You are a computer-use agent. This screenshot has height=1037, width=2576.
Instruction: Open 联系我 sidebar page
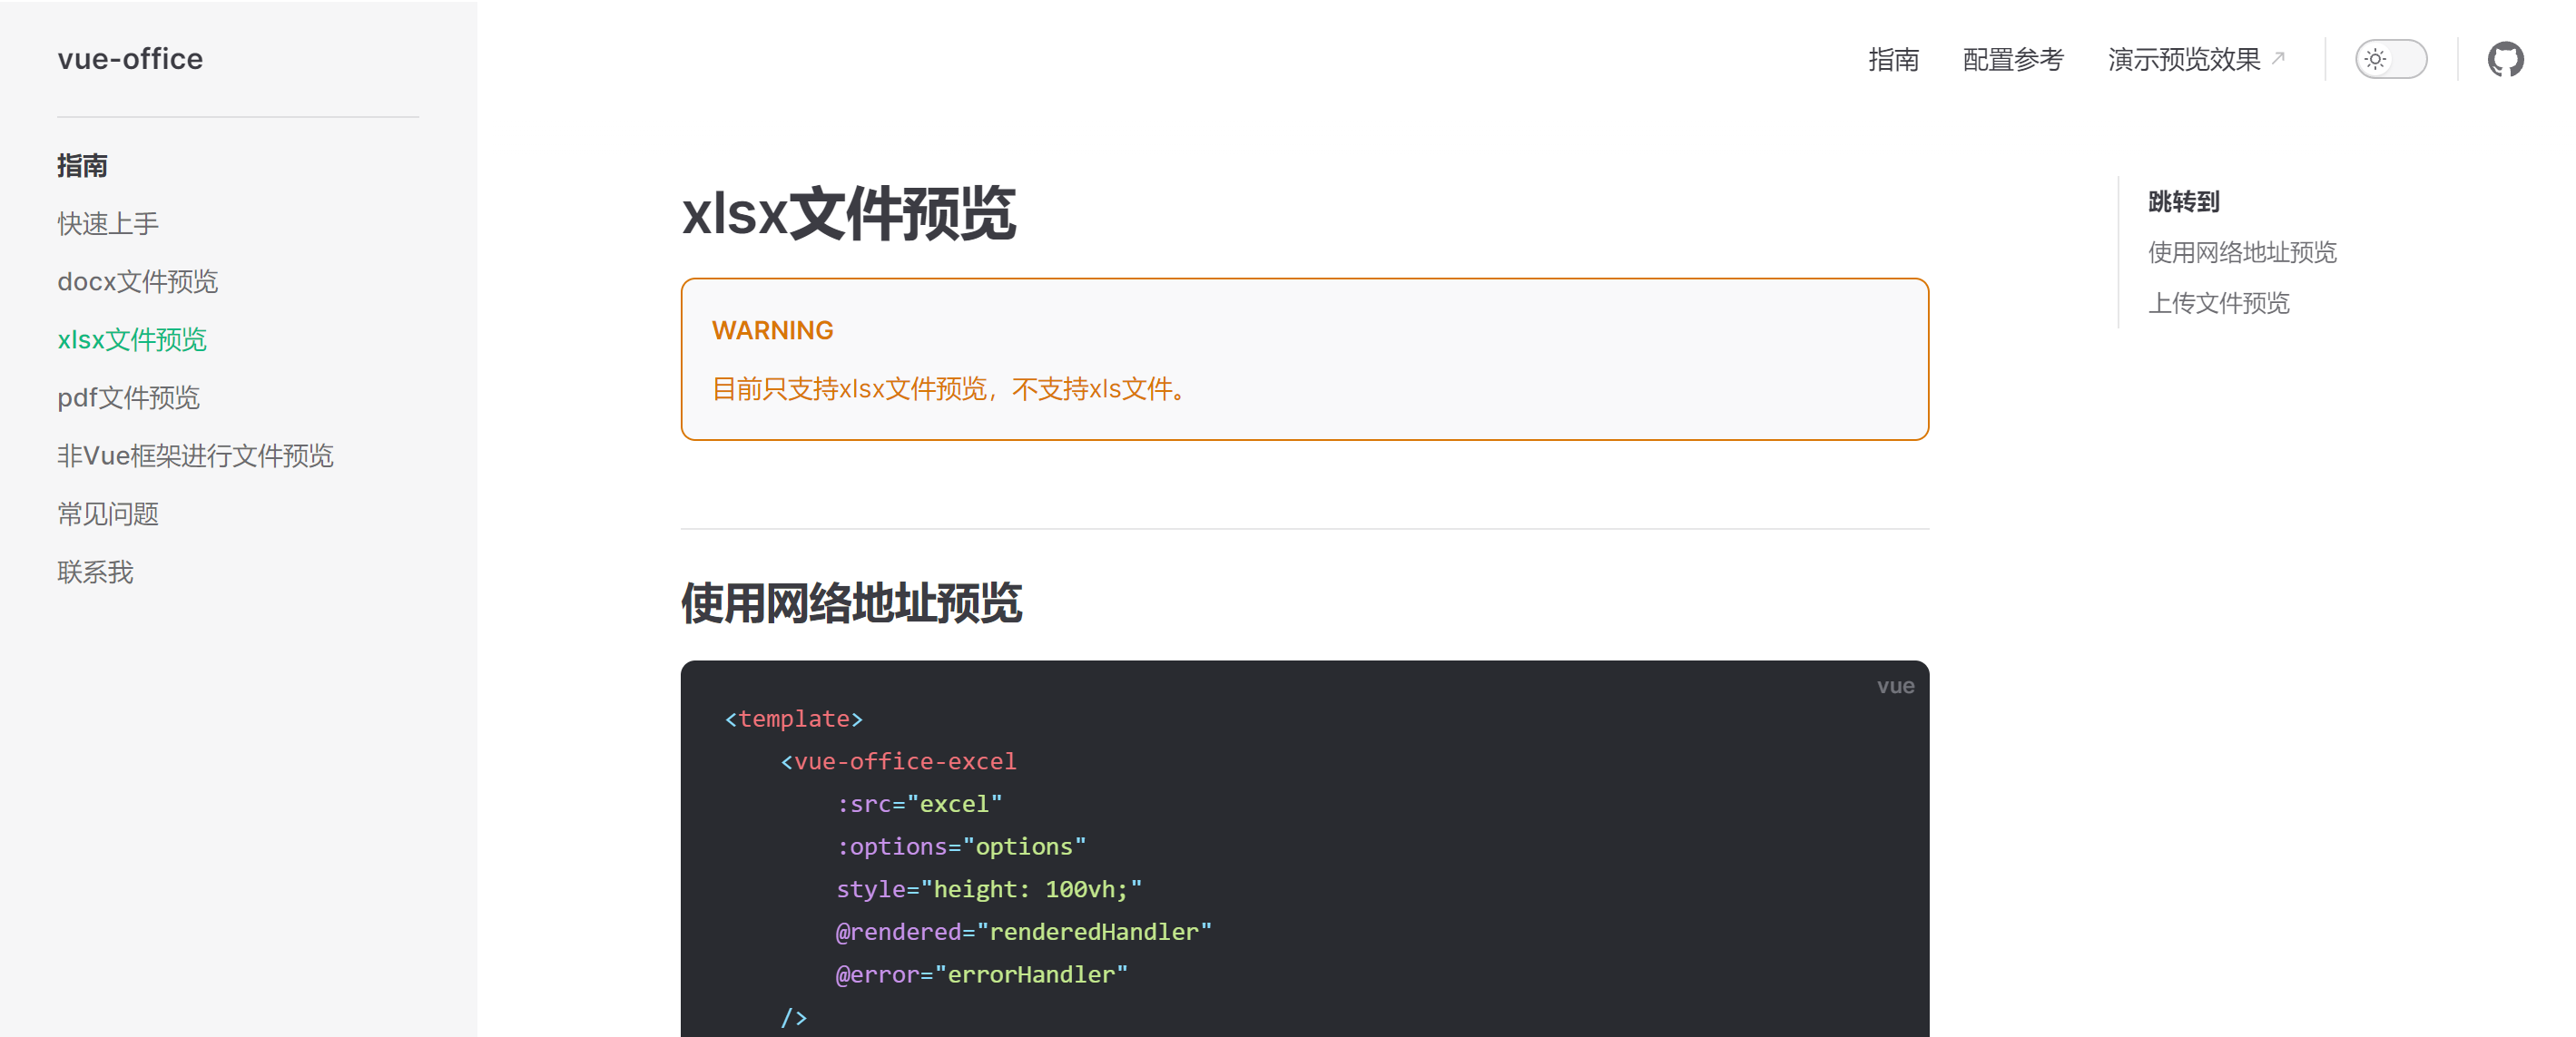(x=95, y=571)
